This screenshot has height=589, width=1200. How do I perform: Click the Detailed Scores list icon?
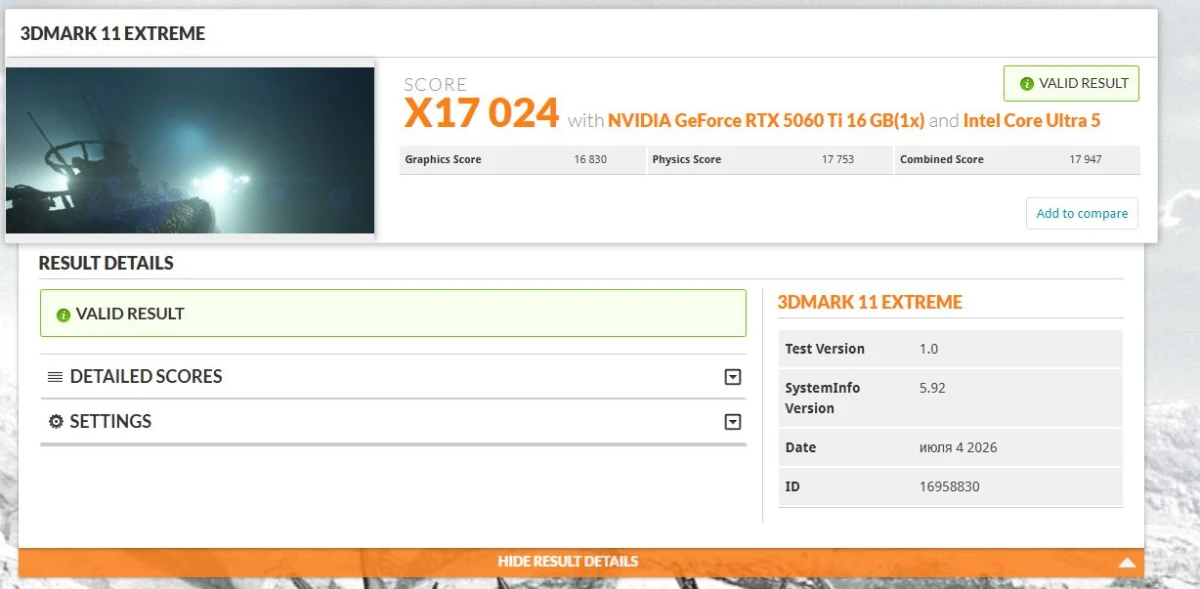(x=55, y=377)
